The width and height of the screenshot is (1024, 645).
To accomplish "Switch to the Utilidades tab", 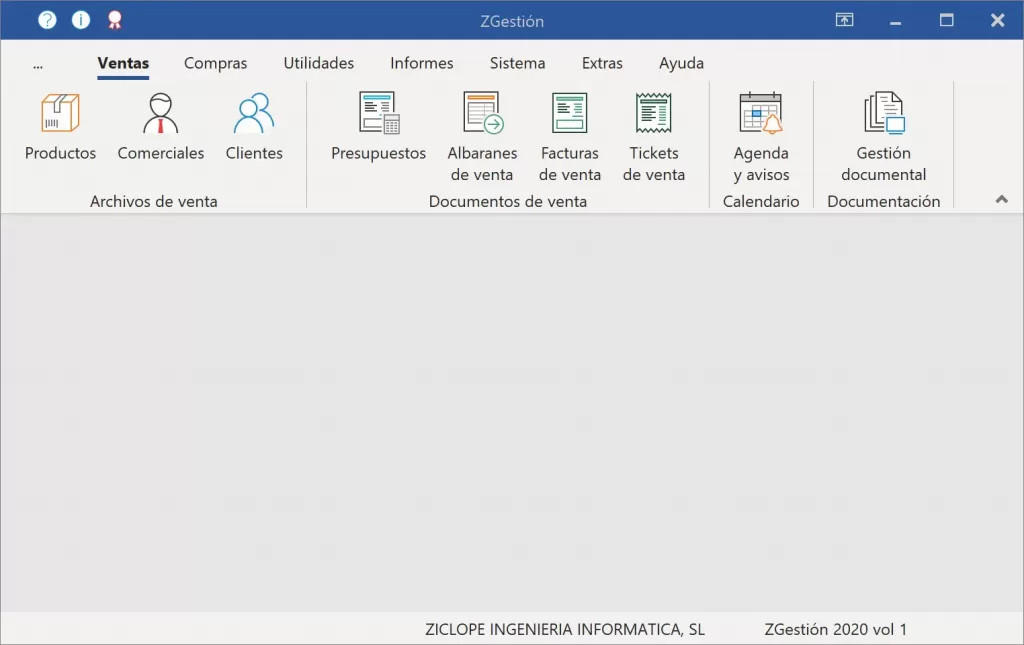I will point(319,63).
